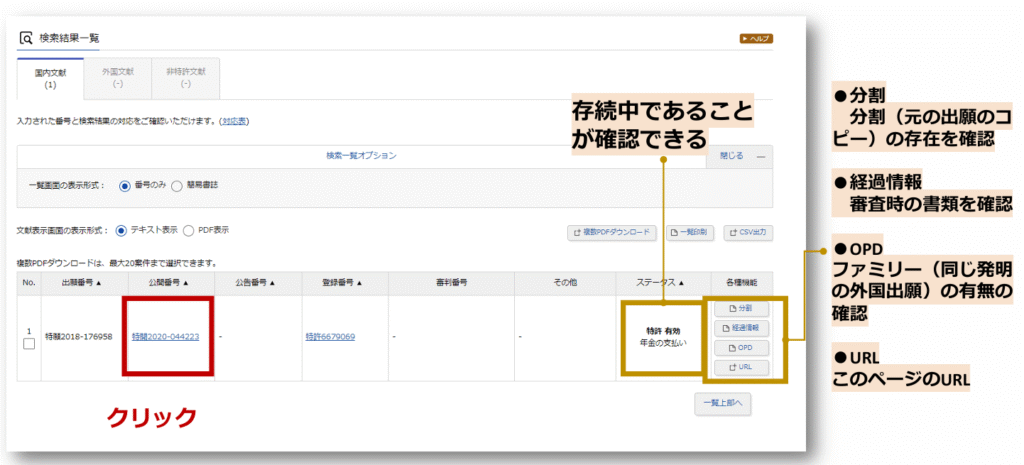Viewport: 1024px width, 465px height.
Task: Open publication link 特開2020-044223
Action: (x=165, y=337)
